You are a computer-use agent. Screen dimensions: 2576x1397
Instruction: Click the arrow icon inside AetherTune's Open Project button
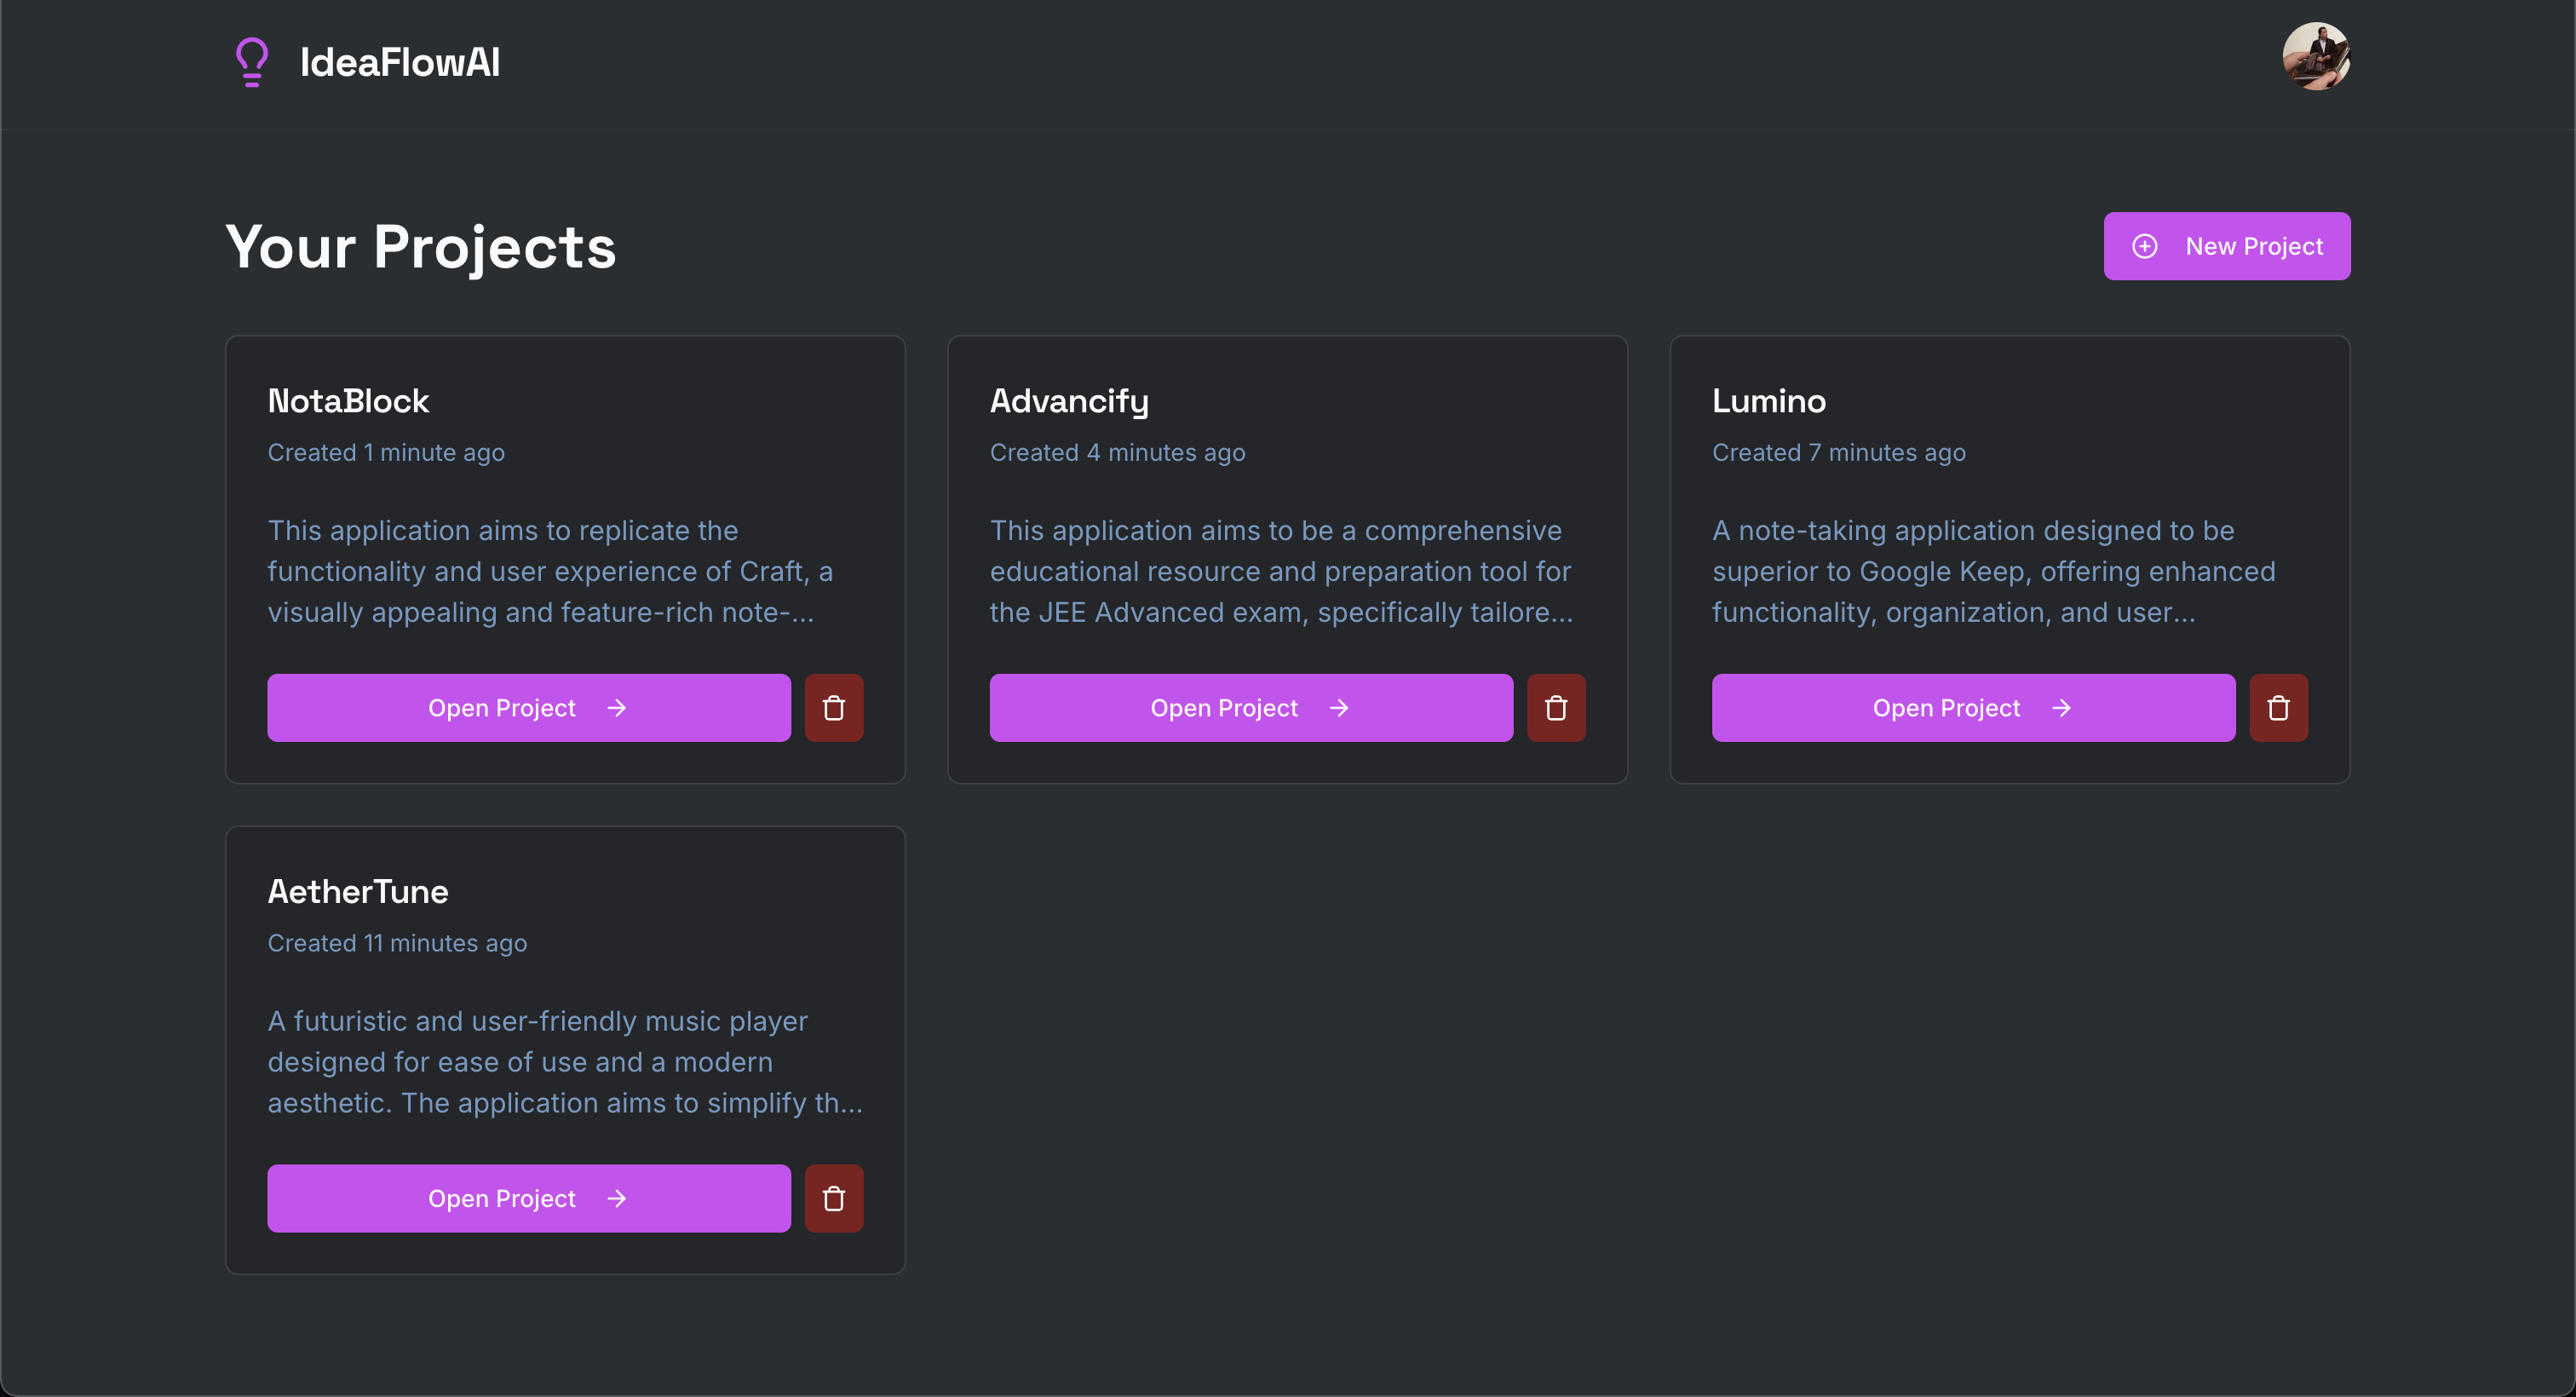(x=617, y=1198)
